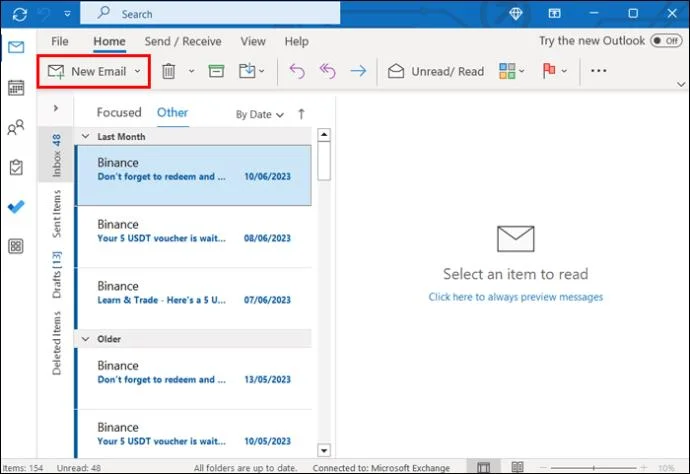Open the New Email dropdown arrow
This screenshot has height=474, width=690.
pyautogui.click(x=138, y=71)
